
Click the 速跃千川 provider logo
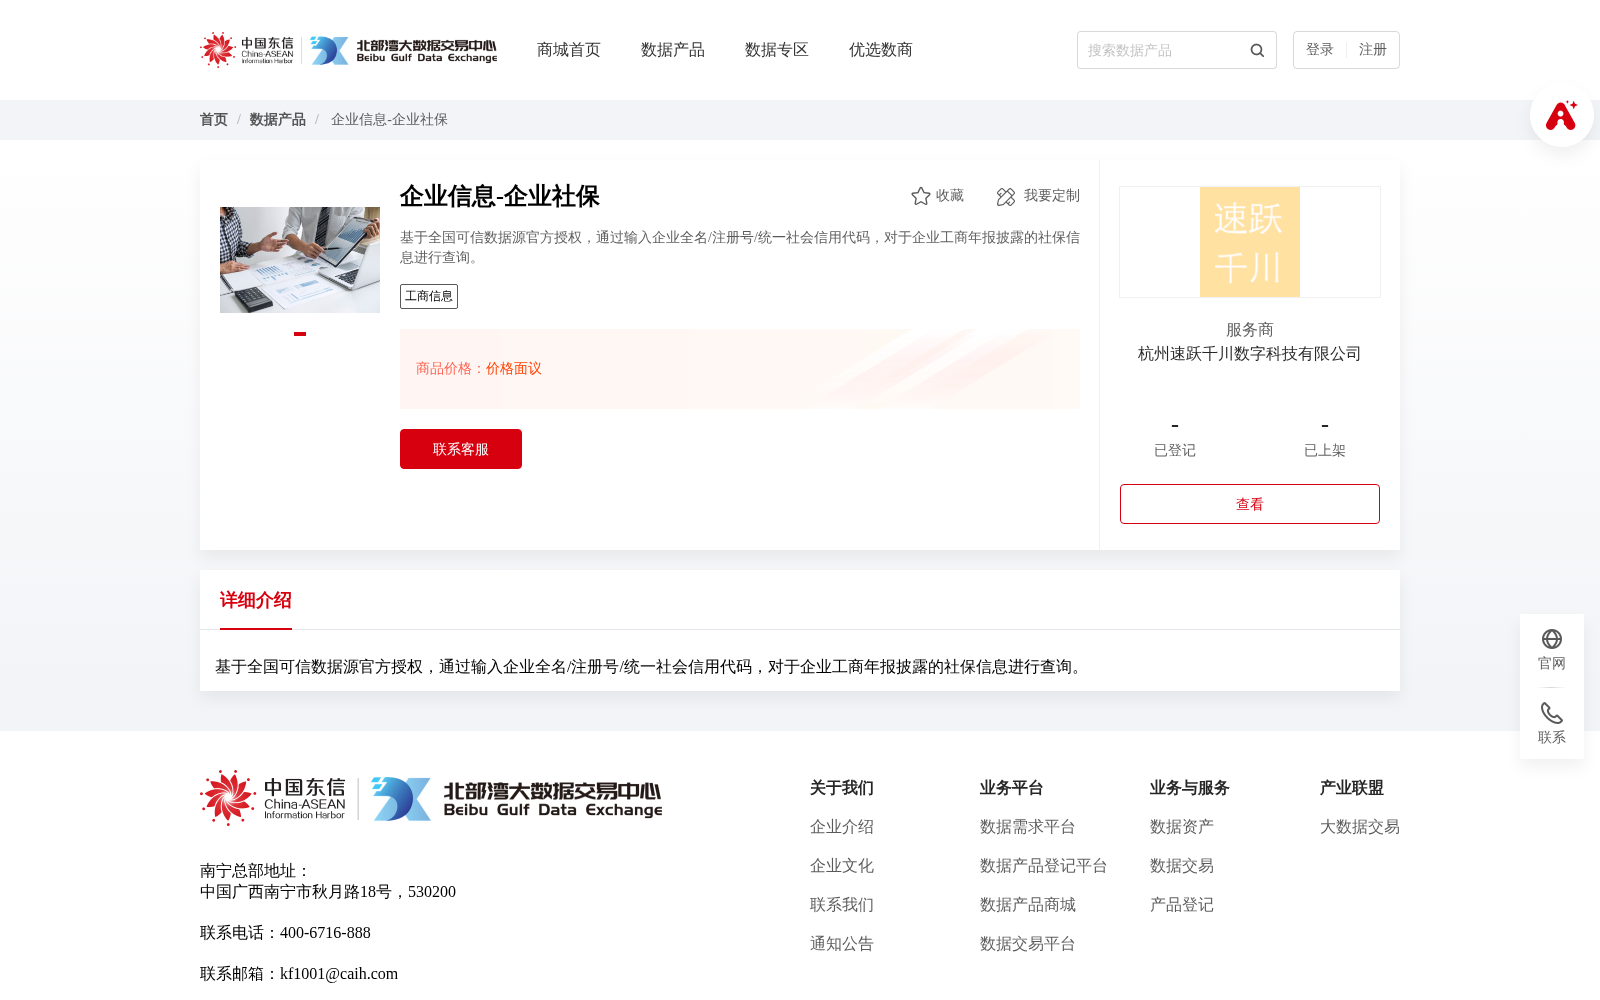coord(1250,242)
